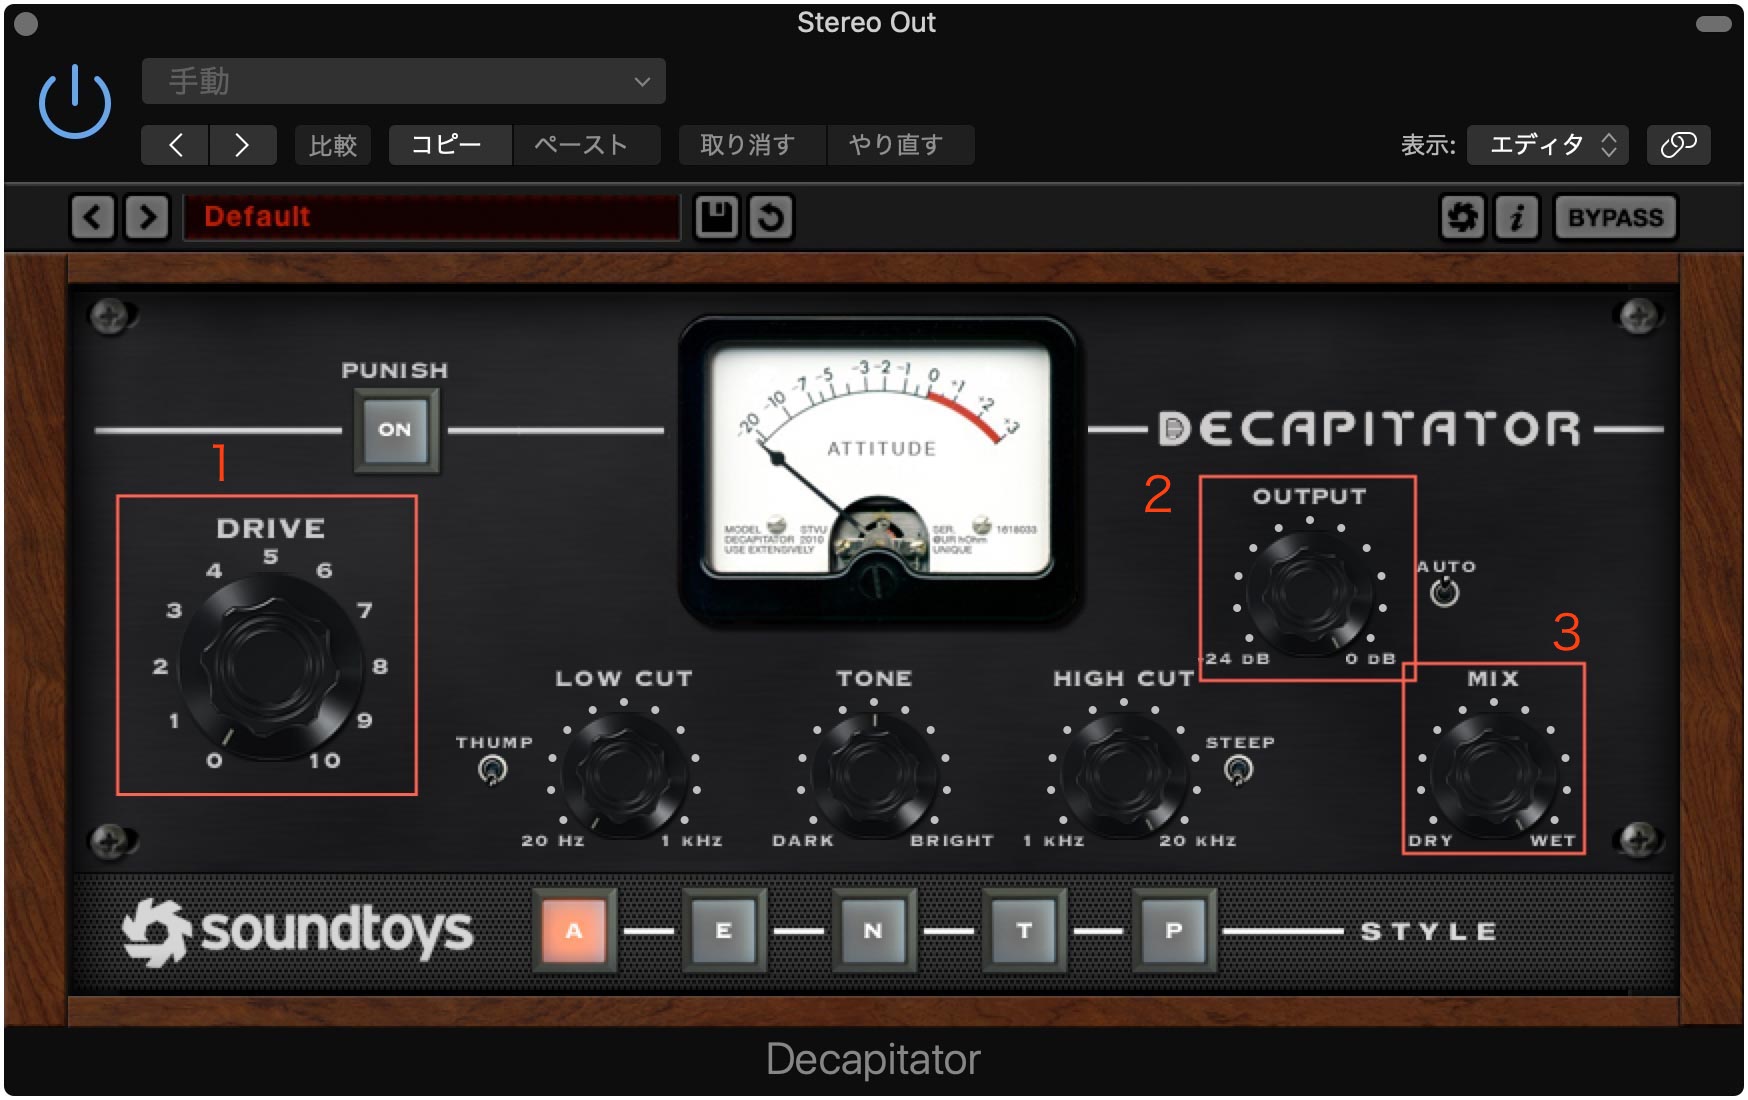Viewport: 1748px width, 1100px height.
Task: Click the Soundtoys pinwheel logo icon near BYPASS
Action: point(1463,217)
